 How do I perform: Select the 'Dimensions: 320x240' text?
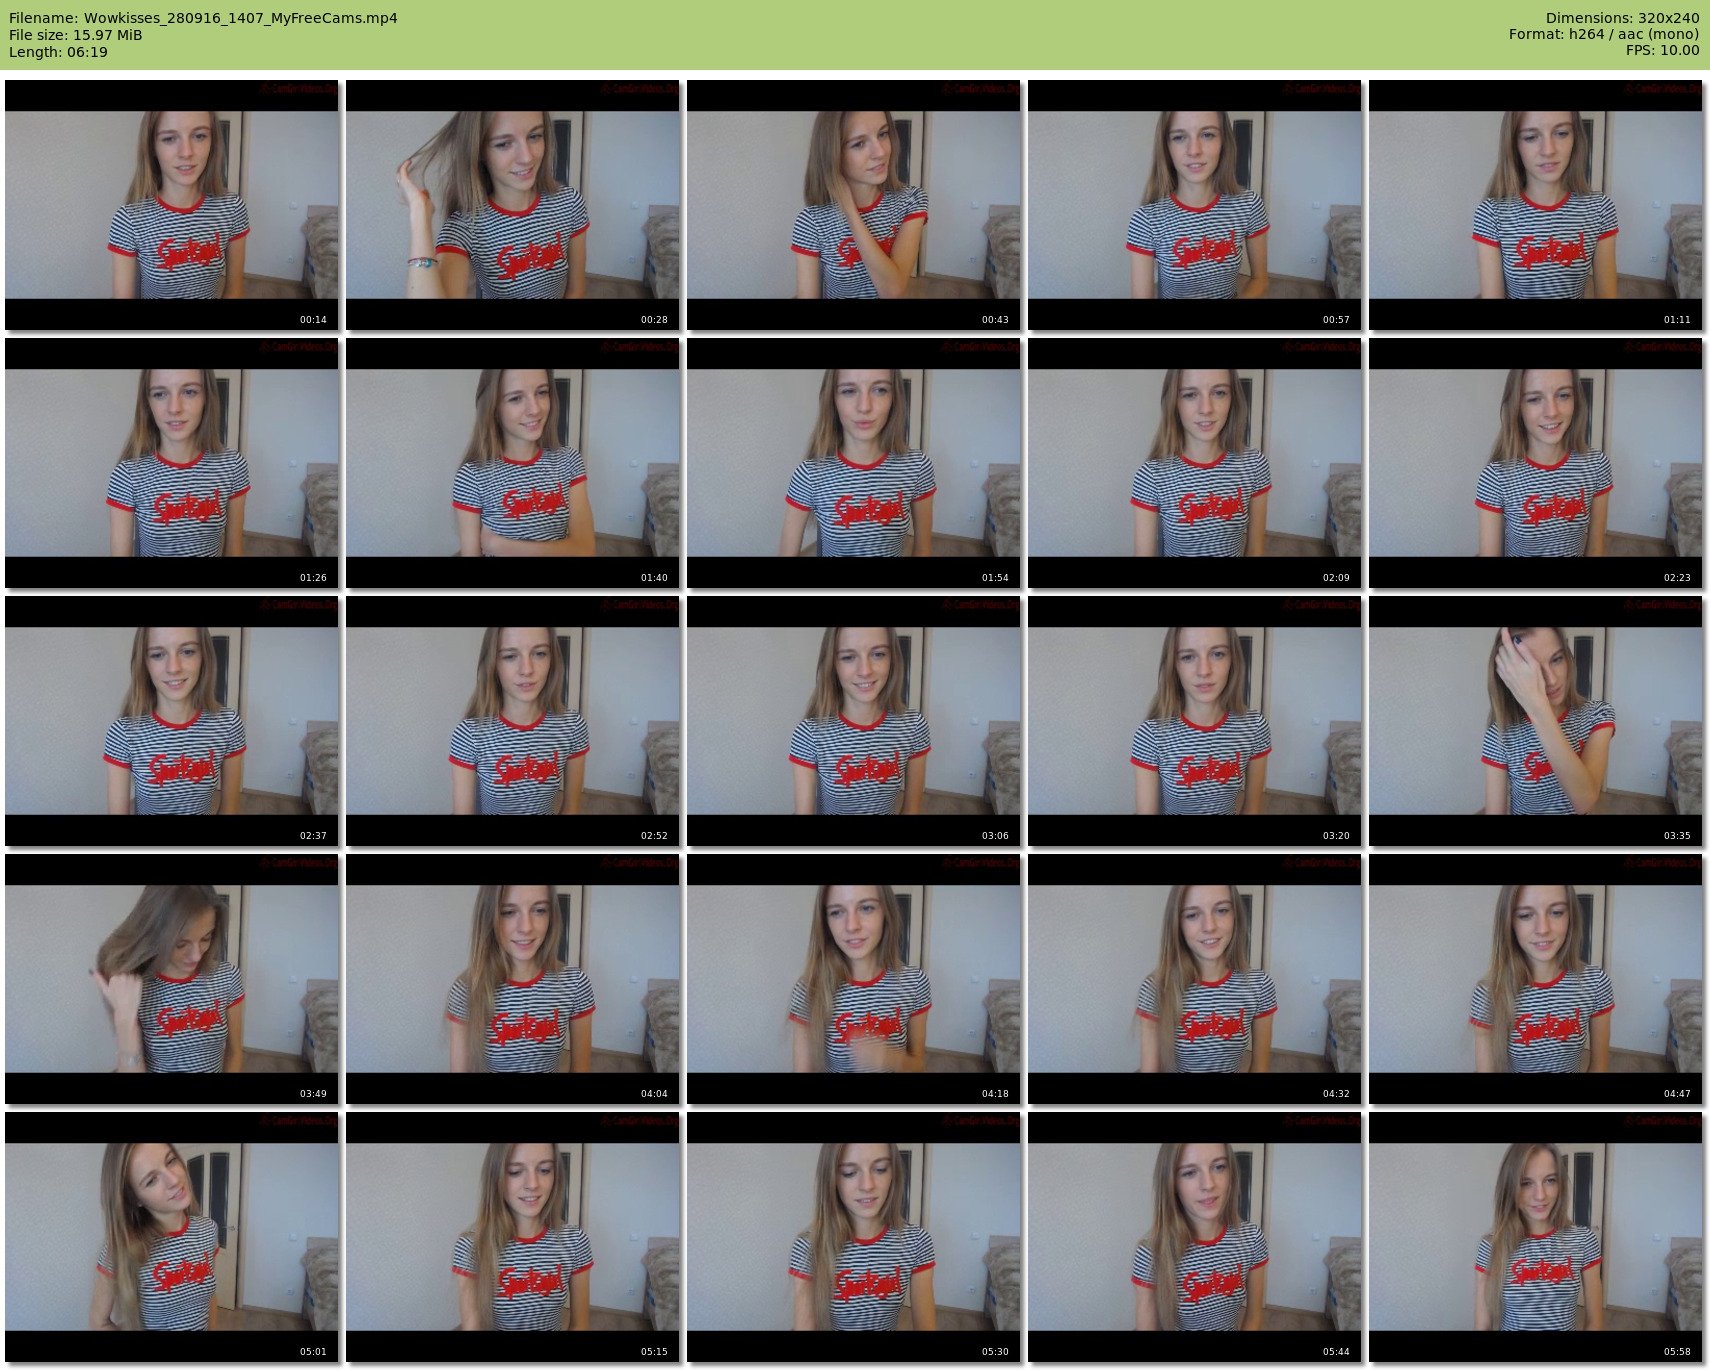click(1622, 18)
